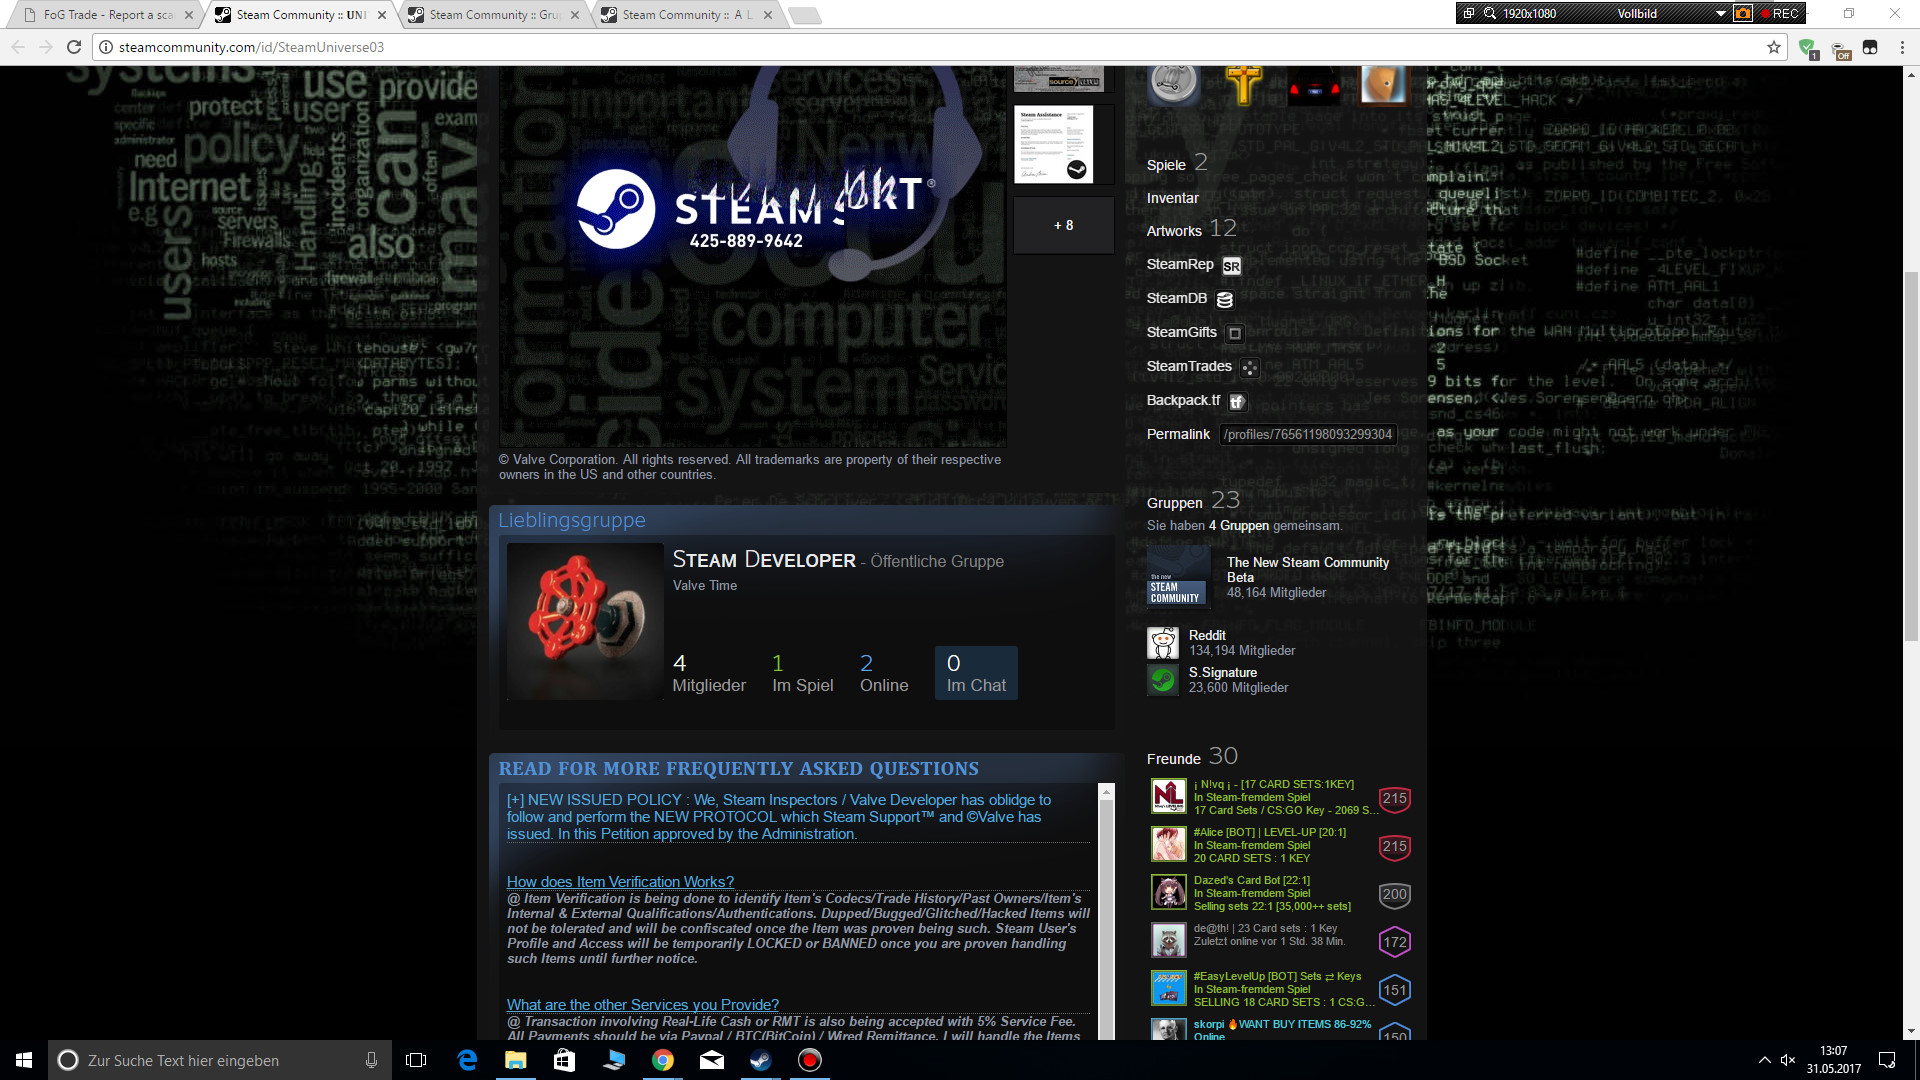Toggle the system volume mute icon
1920x1080 pixels.
click(x=1788, y=1060)
